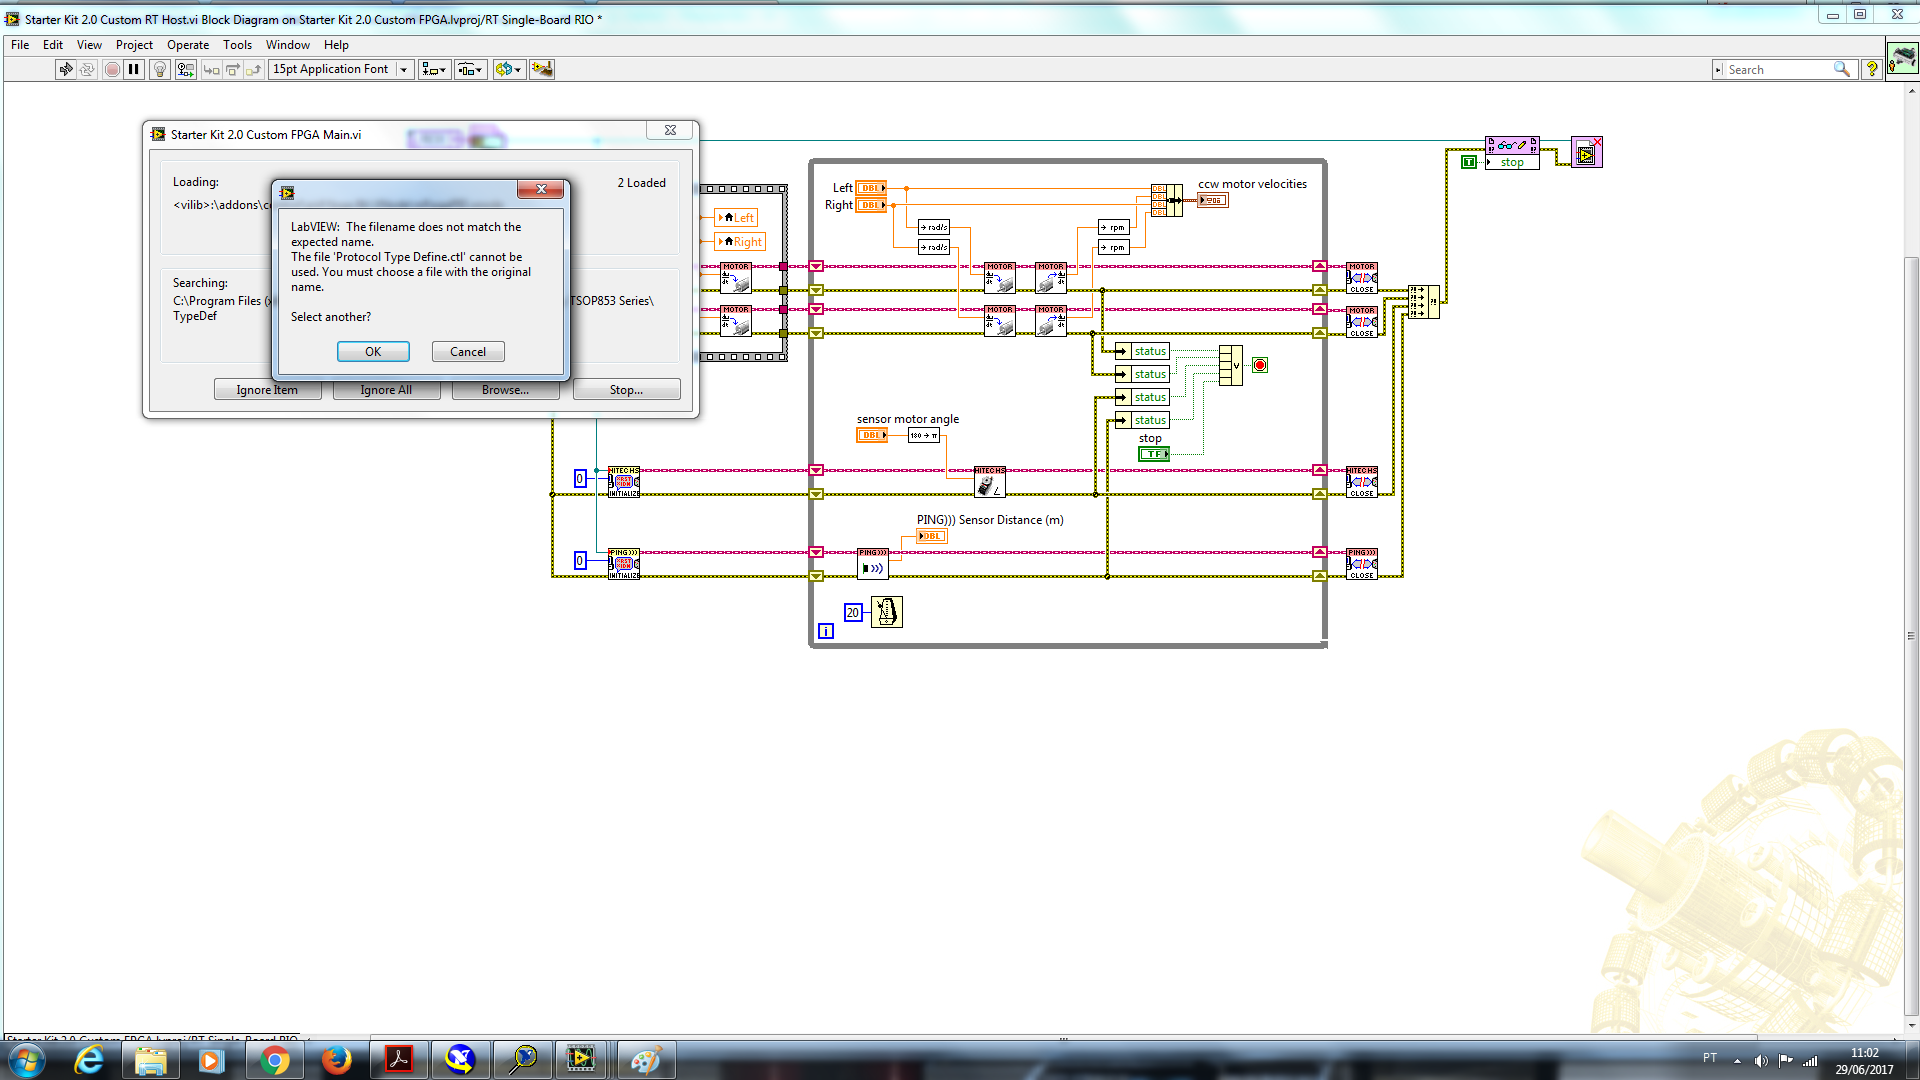The width and height of the screenshot is (1920, 1080).
Task: Open the Tools menu
Action: coord(237,45)
